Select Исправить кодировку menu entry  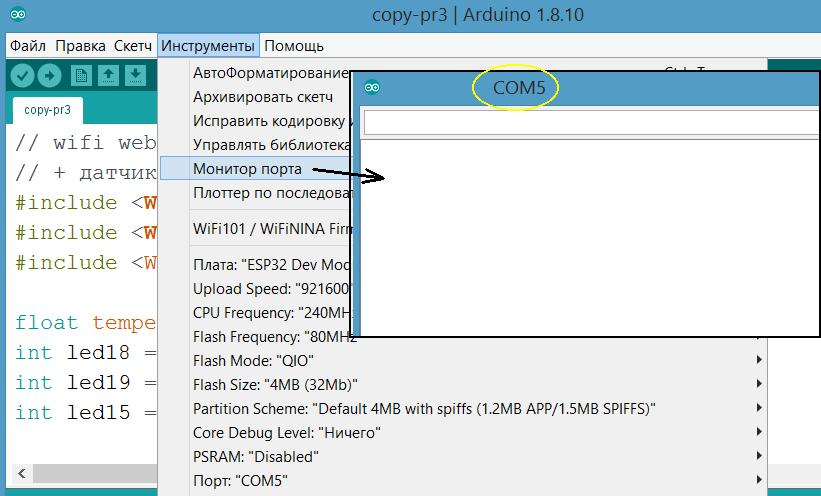point(269,121)
